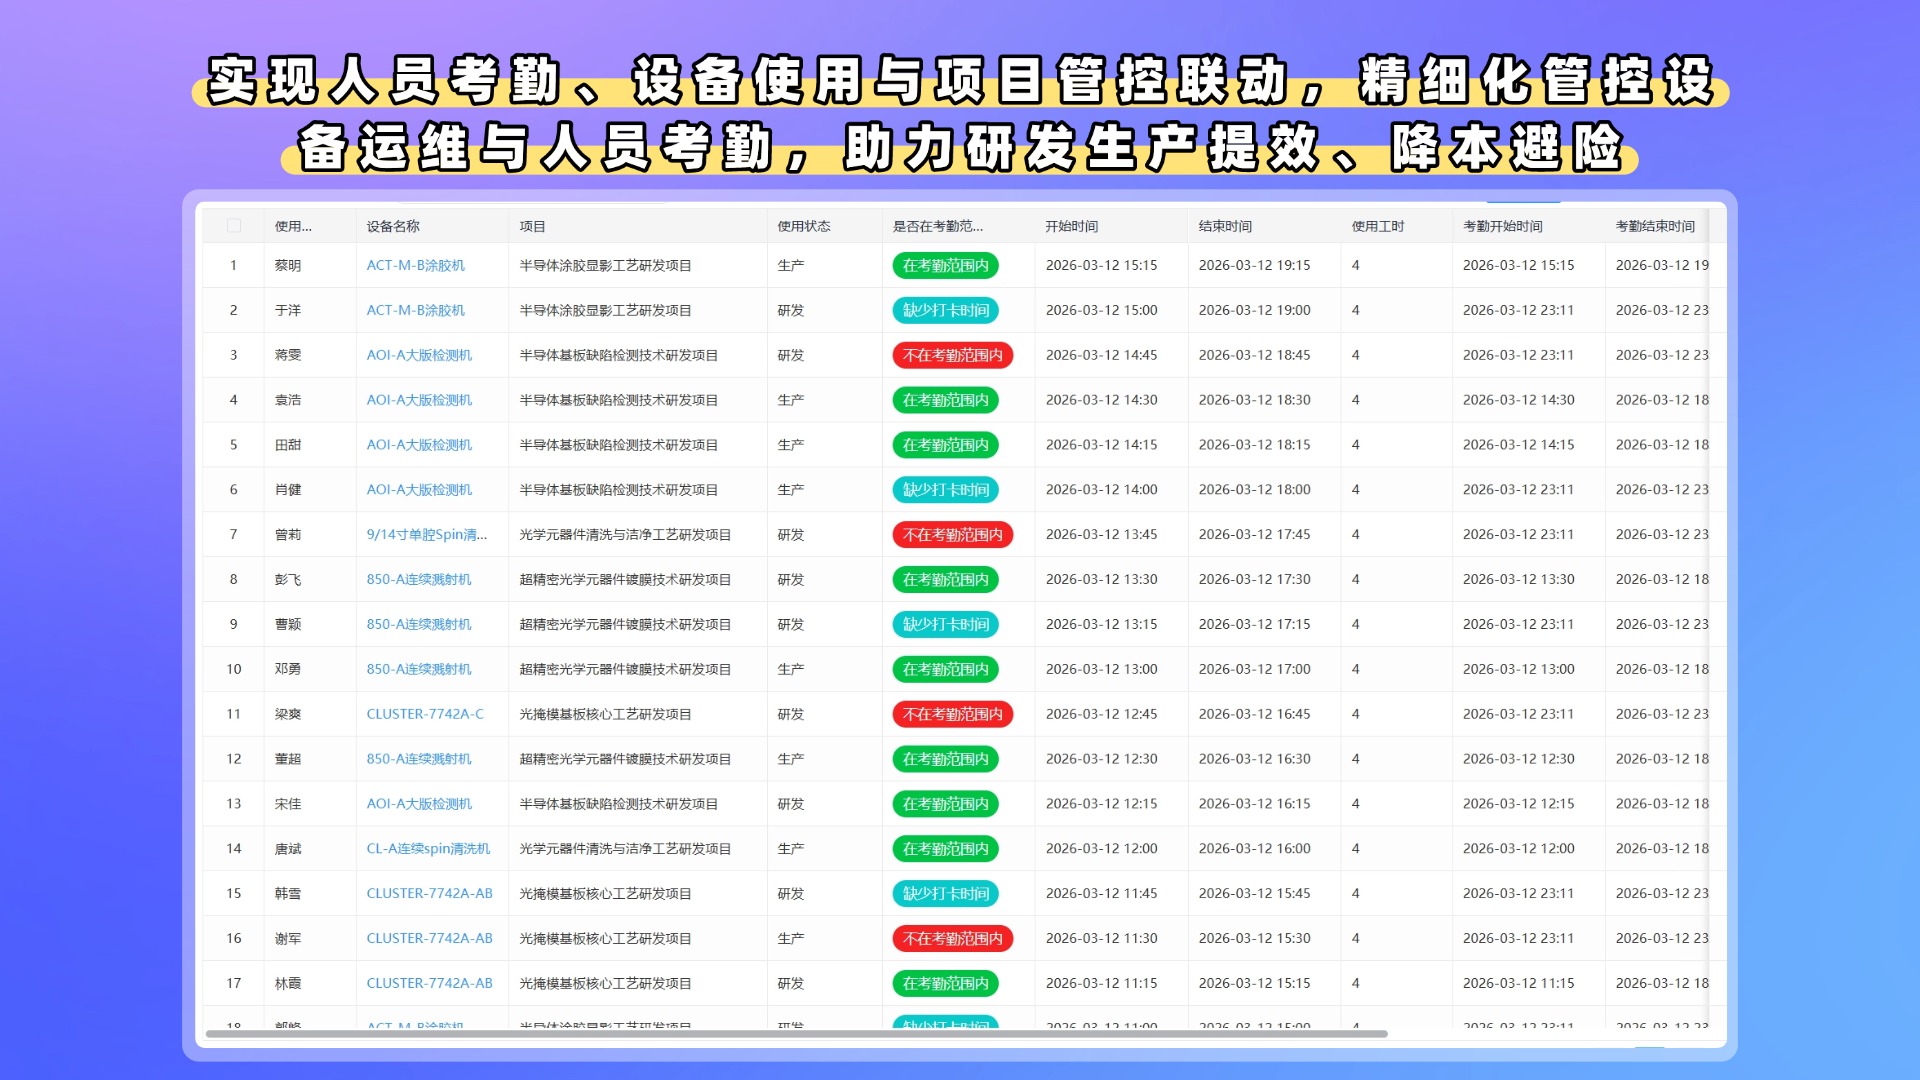
Task: Click 不在考勤范围内 badge in 曾莉's row
Action: tap(952, 535)
